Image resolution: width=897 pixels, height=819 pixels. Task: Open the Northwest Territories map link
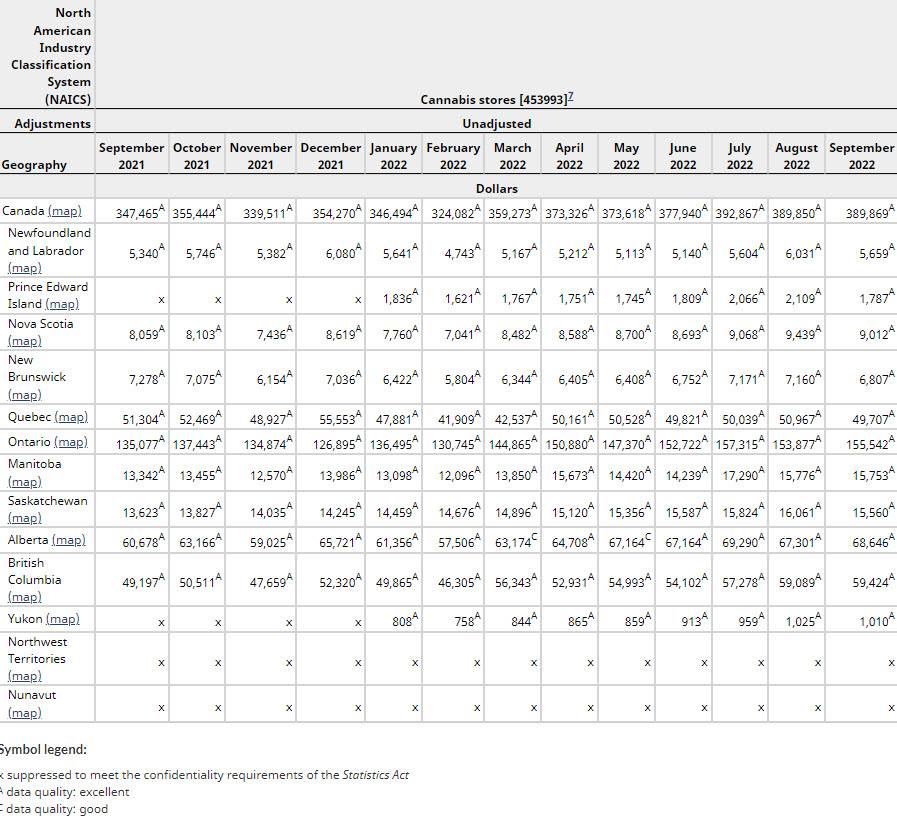pos(24,676)
